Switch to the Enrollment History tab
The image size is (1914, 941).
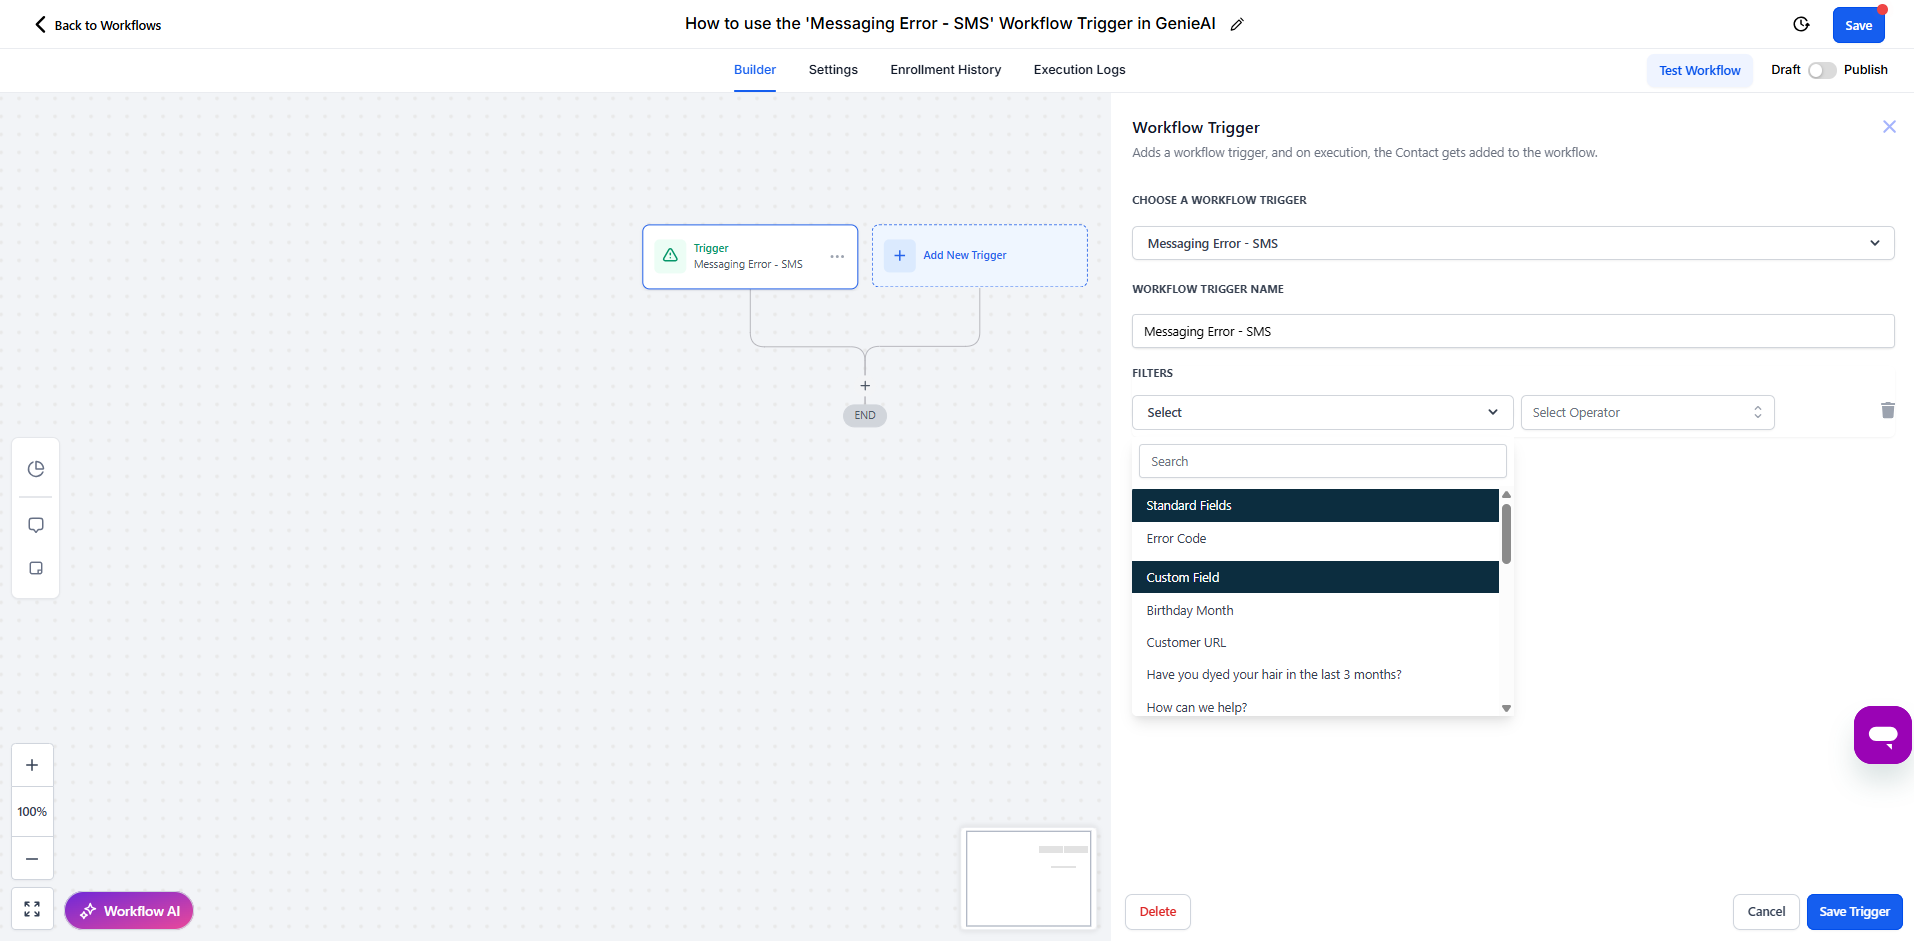[944, 69]
